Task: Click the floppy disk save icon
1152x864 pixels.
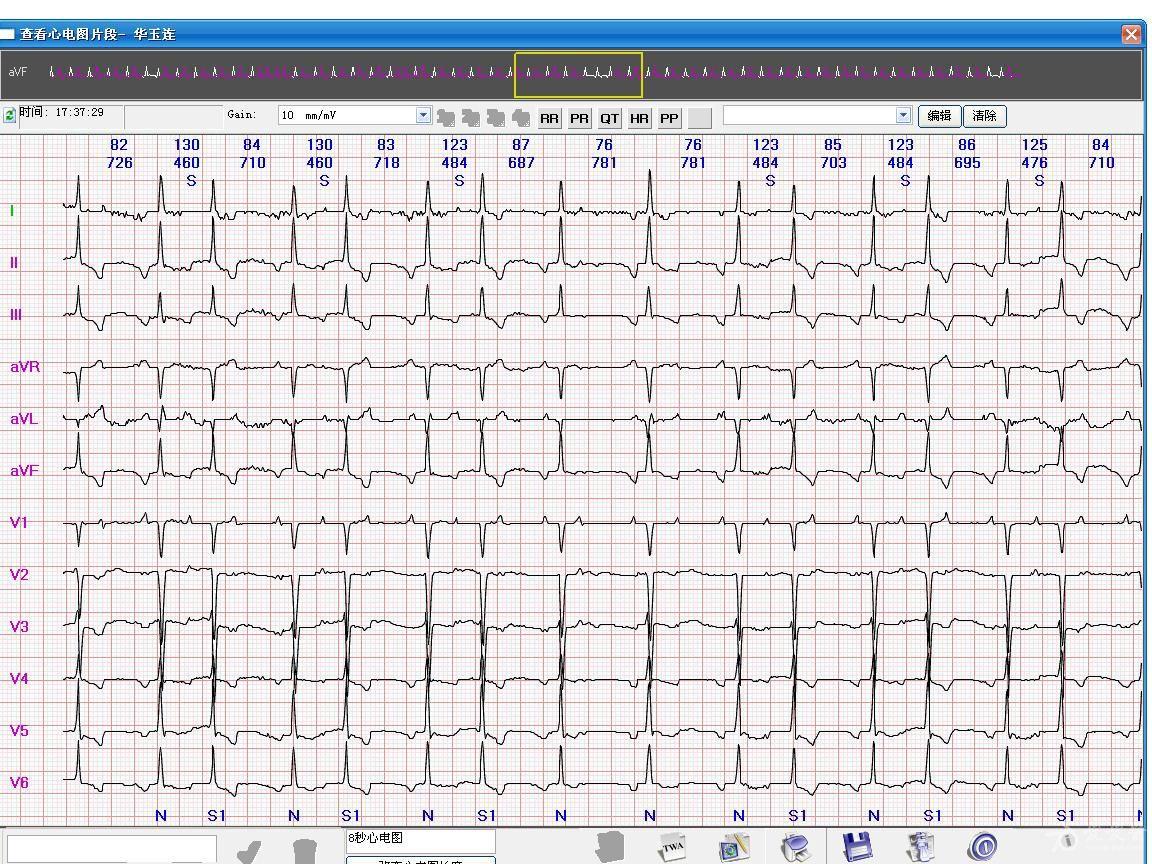Action: click(858, 846)
